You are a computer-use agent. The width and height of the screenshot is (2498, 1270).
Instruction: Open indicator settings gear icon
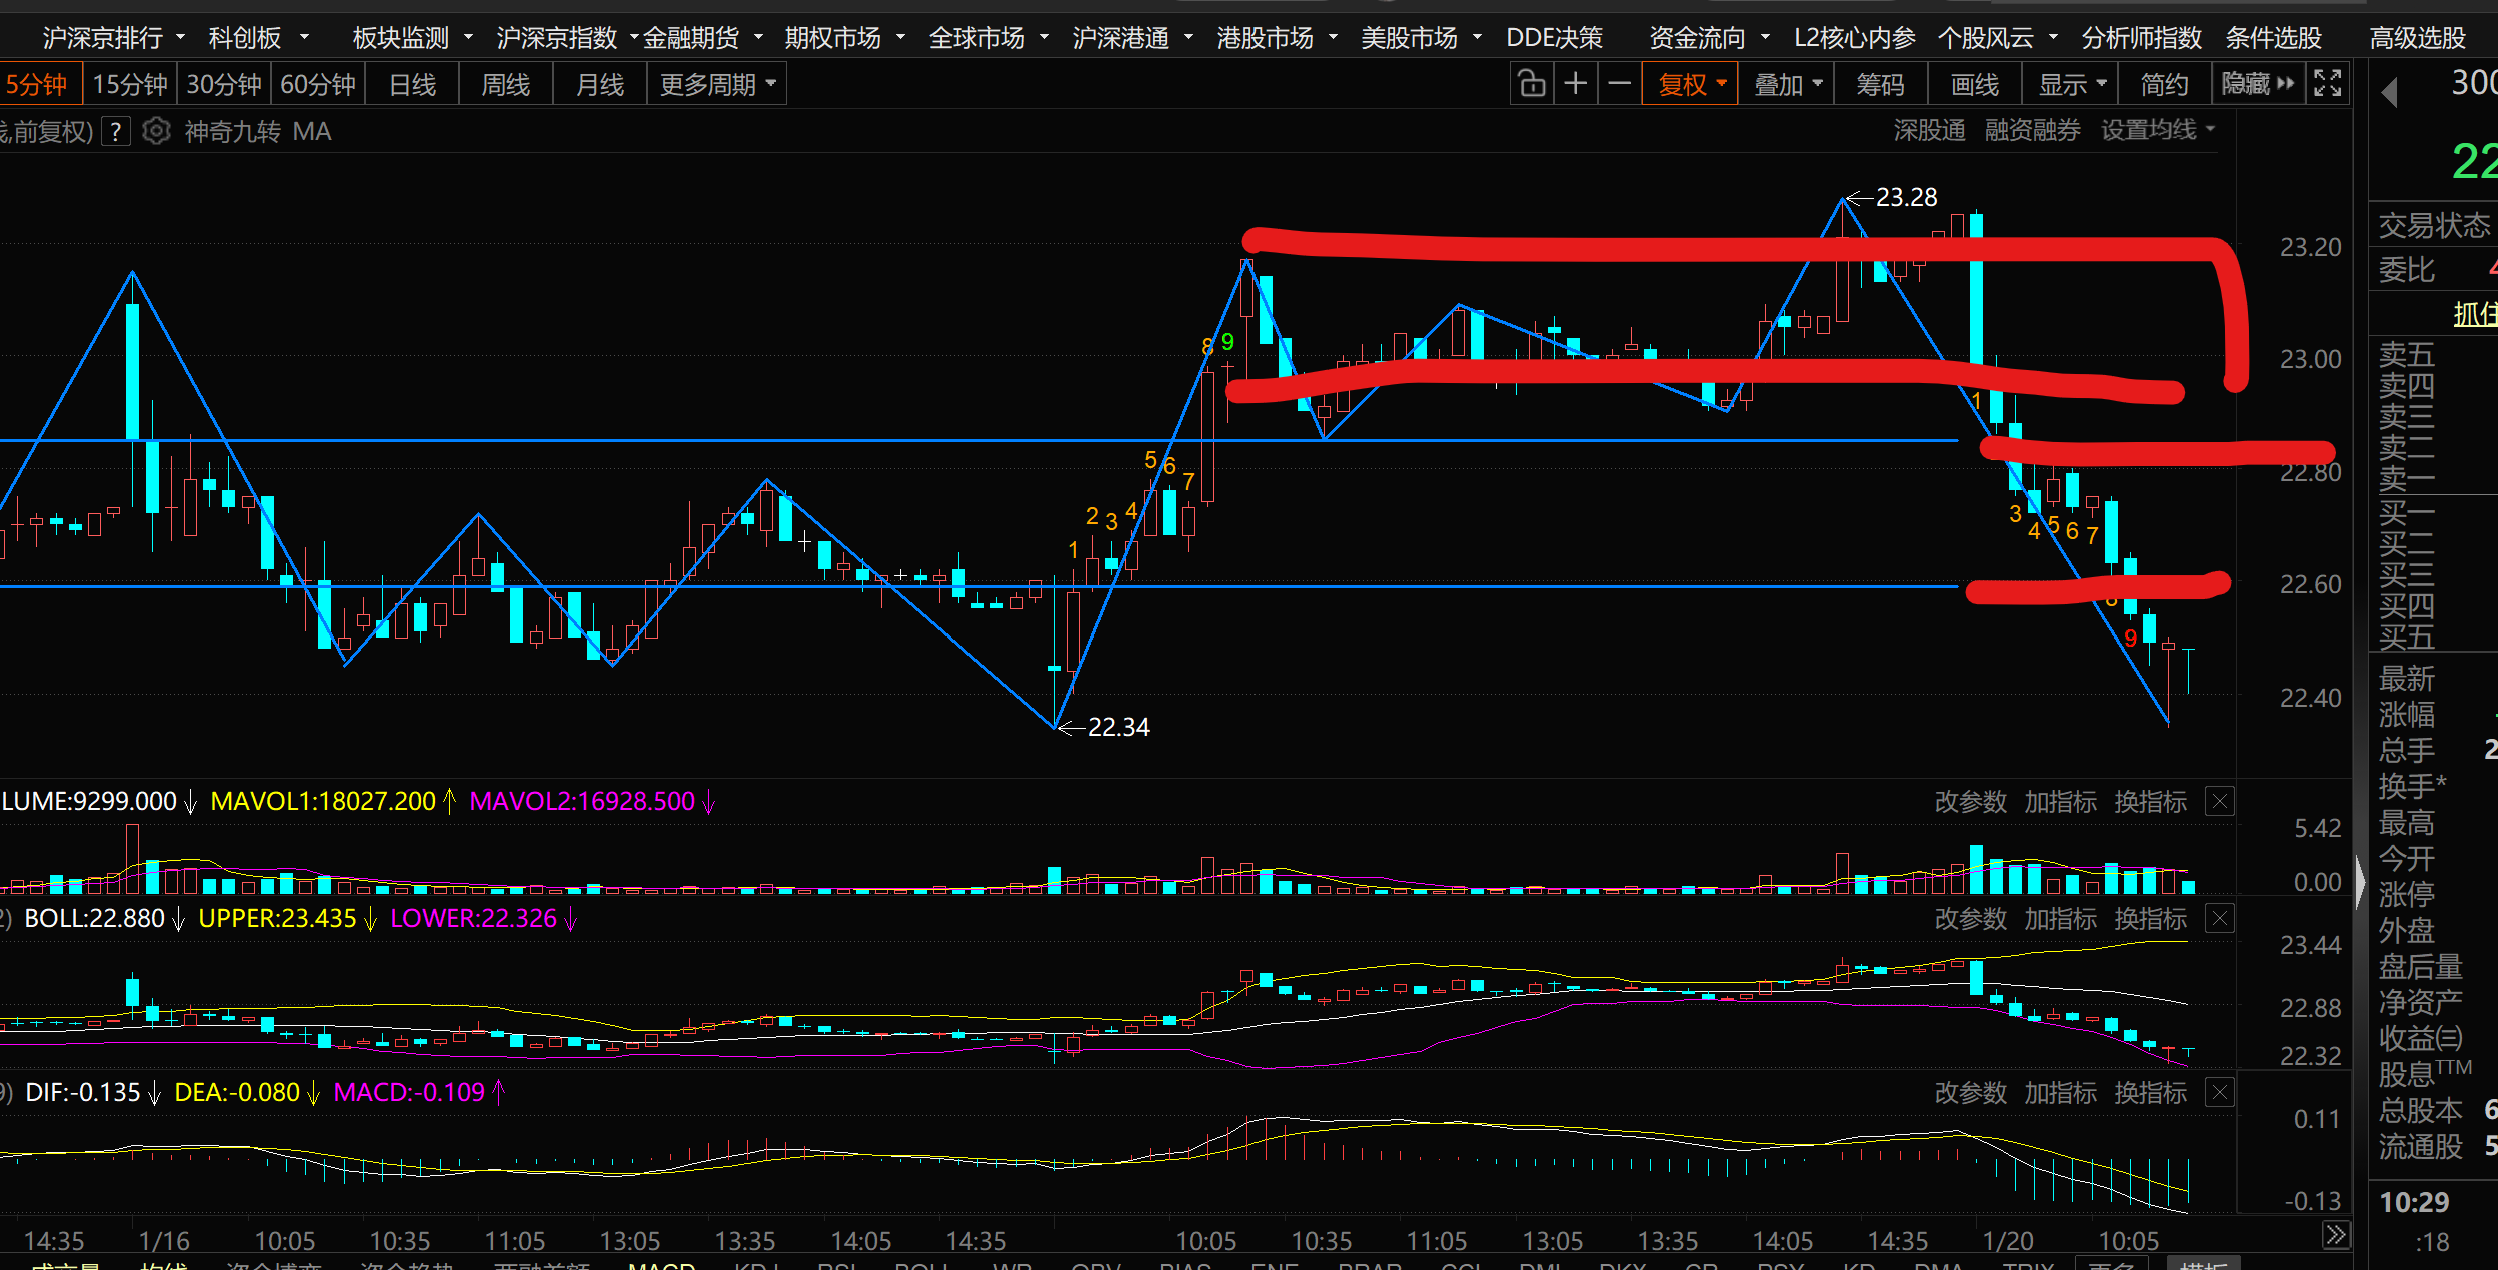coord(156,131)
